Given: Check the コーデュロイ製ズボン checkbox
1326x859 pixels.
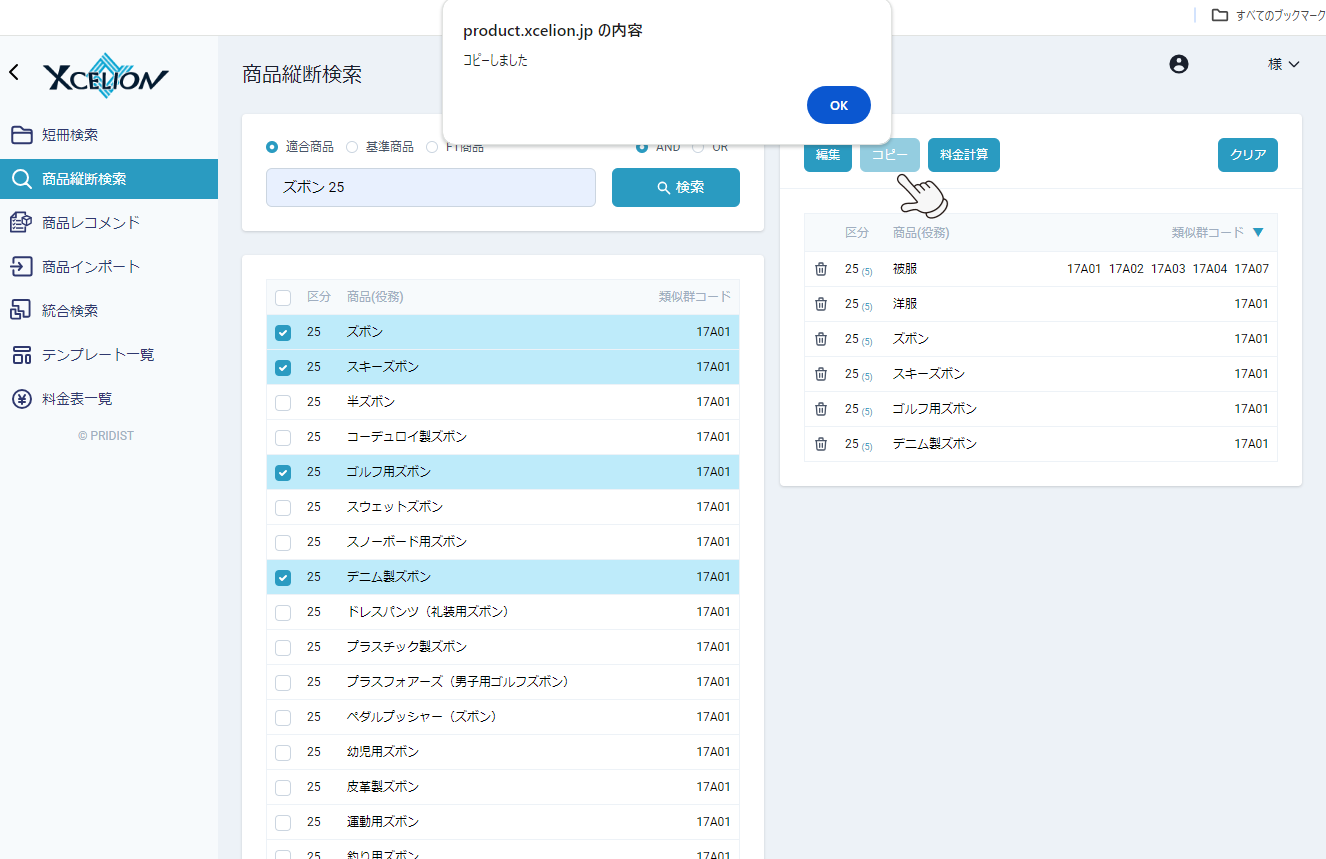Looking at the screenshot, I should (283, 437).
